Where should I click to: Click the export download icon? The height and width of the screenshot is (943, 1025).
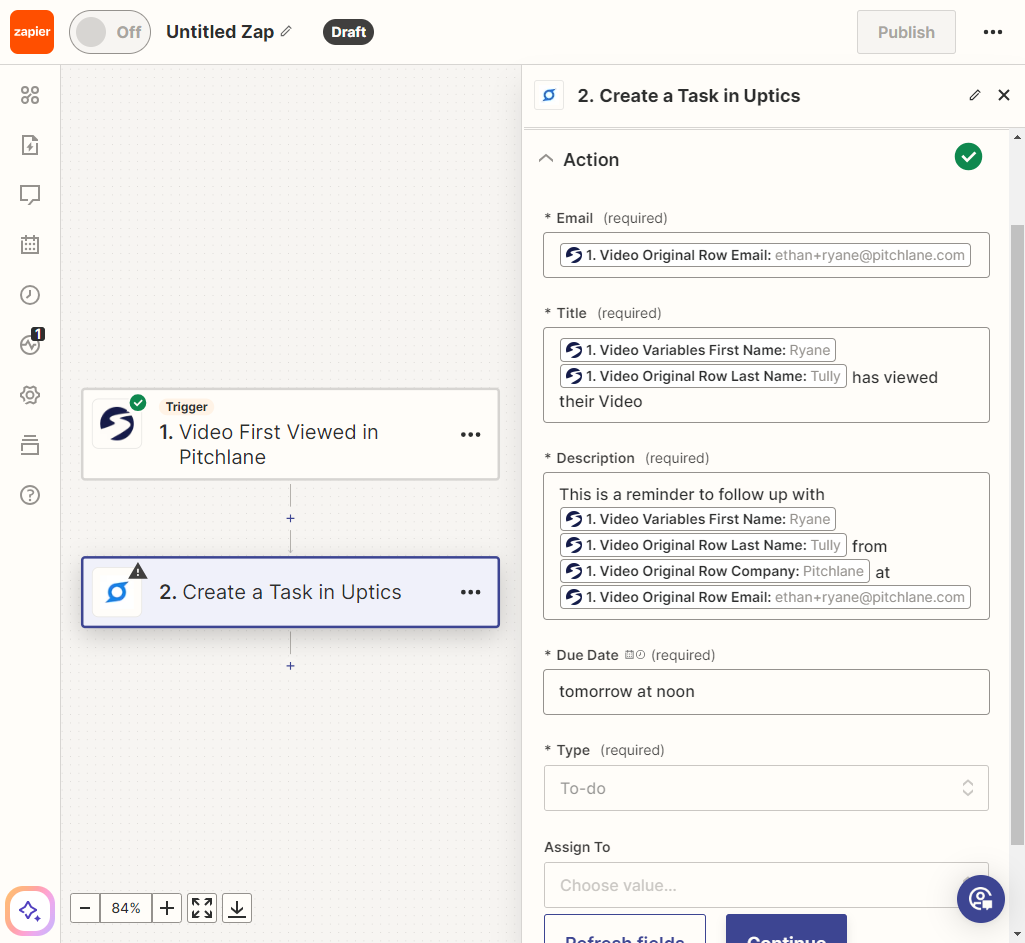237,908
